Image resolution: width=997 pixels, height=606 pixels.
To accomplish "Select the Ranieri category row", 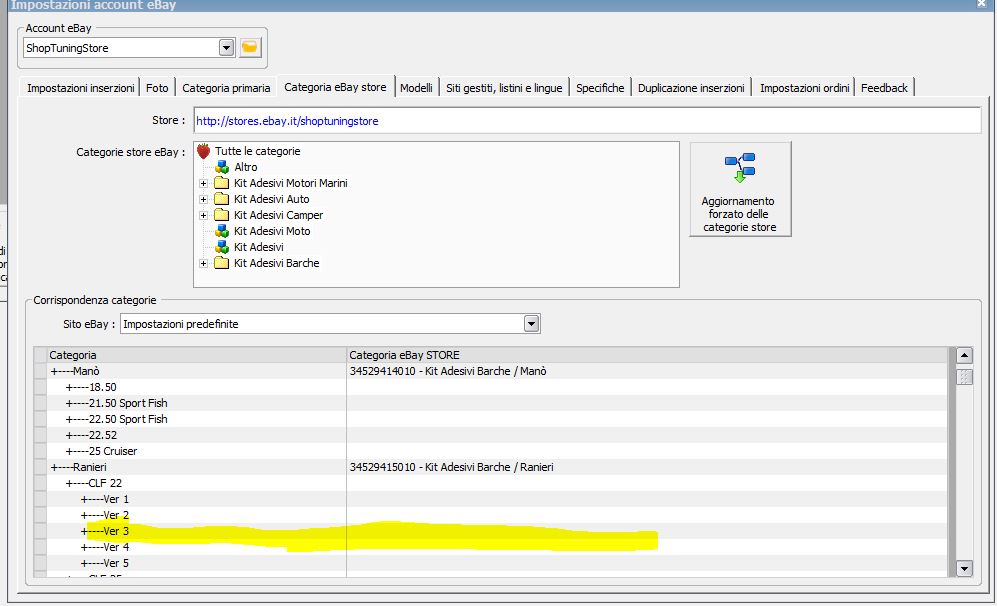I will 196,467.
